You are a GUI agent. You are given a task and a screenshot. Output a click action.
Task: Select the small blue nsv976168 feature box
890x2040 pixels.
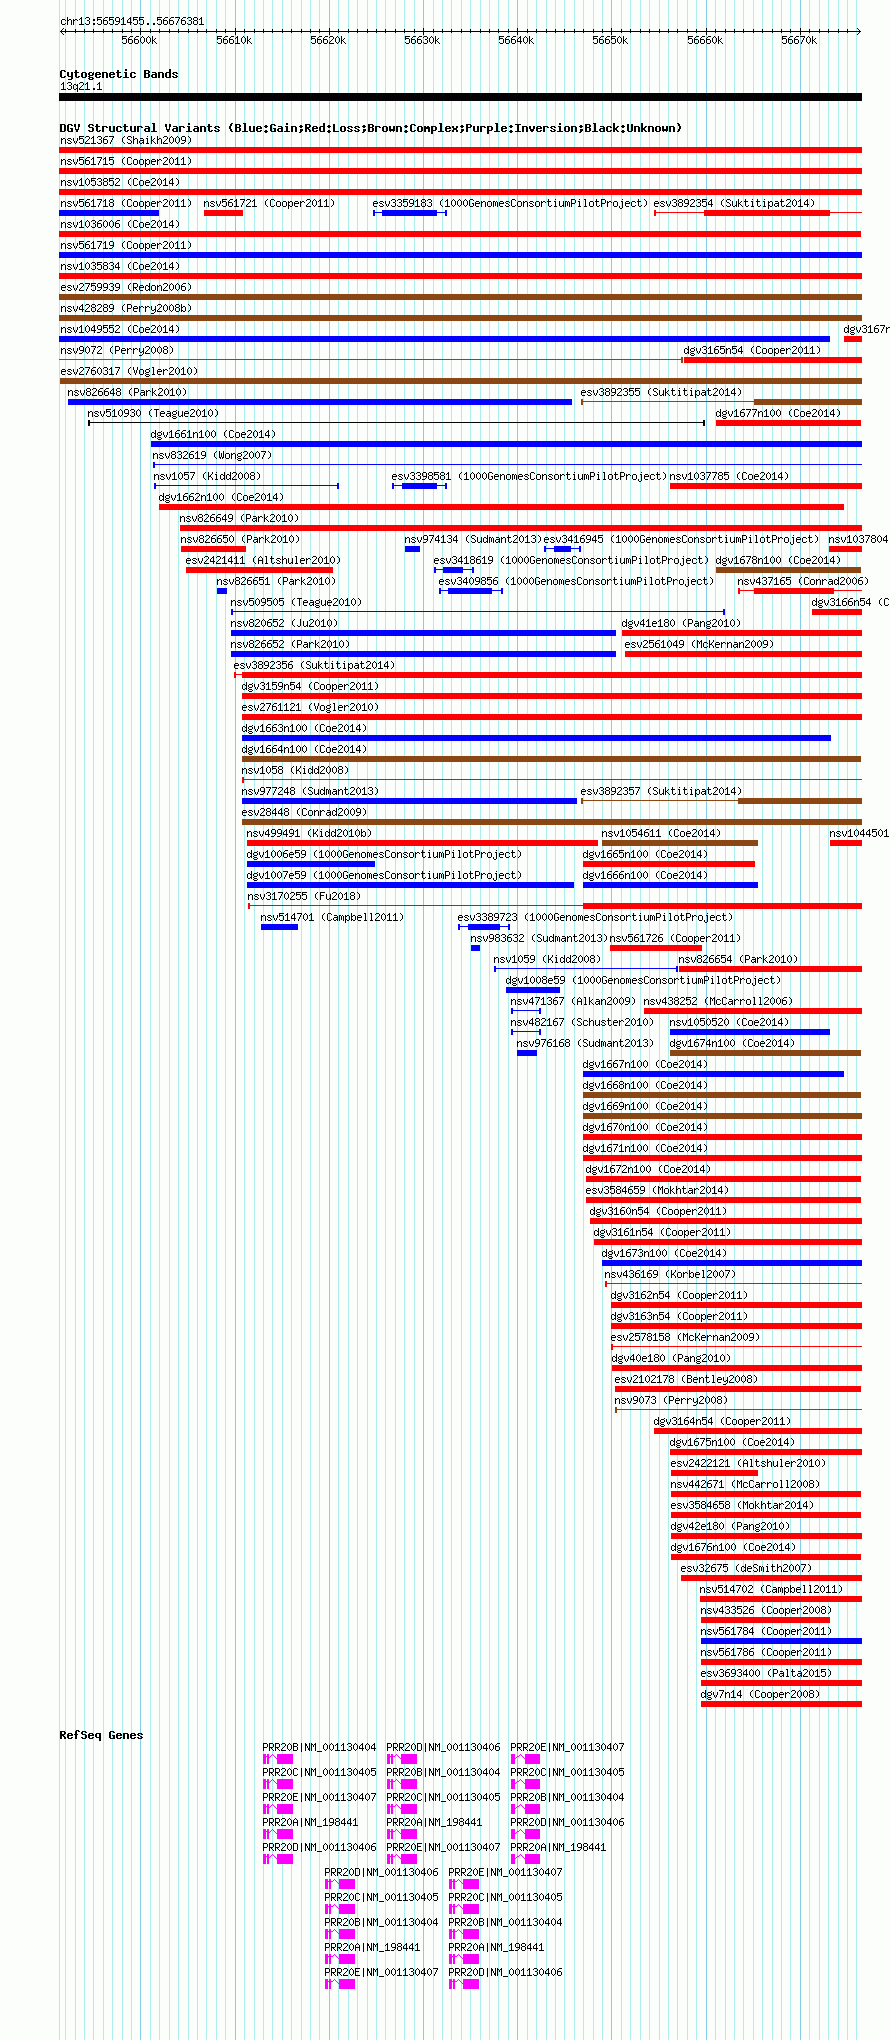[526, 1053]
